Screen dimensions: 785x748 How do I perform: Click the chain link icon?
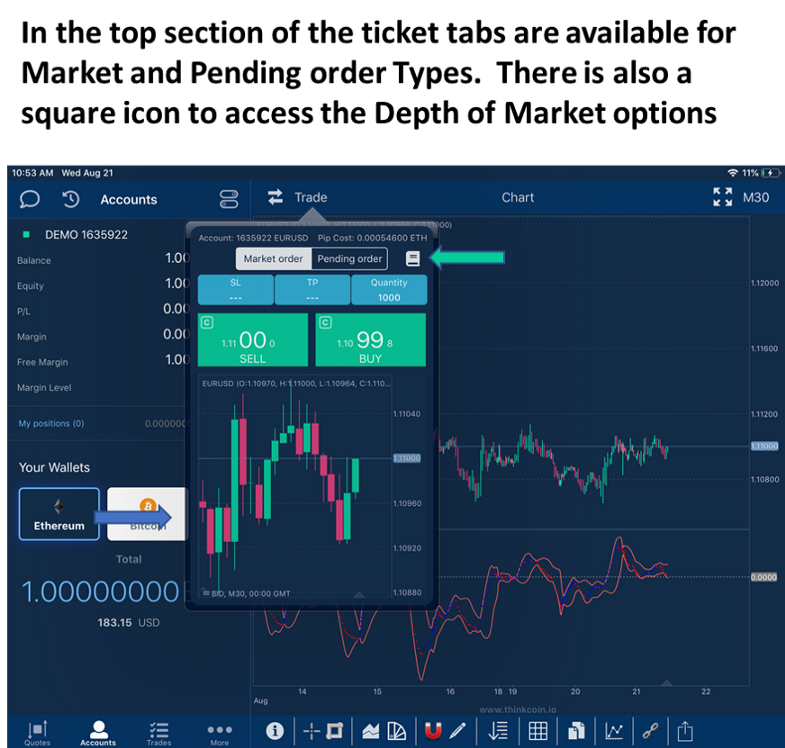(x=650, y=731)
